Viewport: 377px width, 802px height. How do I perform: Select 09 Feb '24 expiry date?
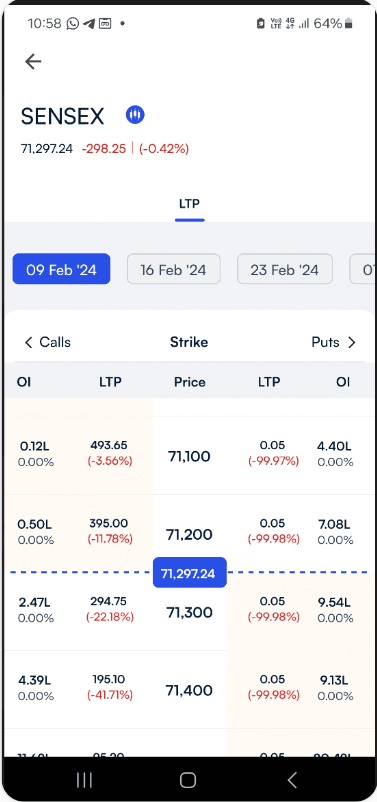click(x=61, y=269)
